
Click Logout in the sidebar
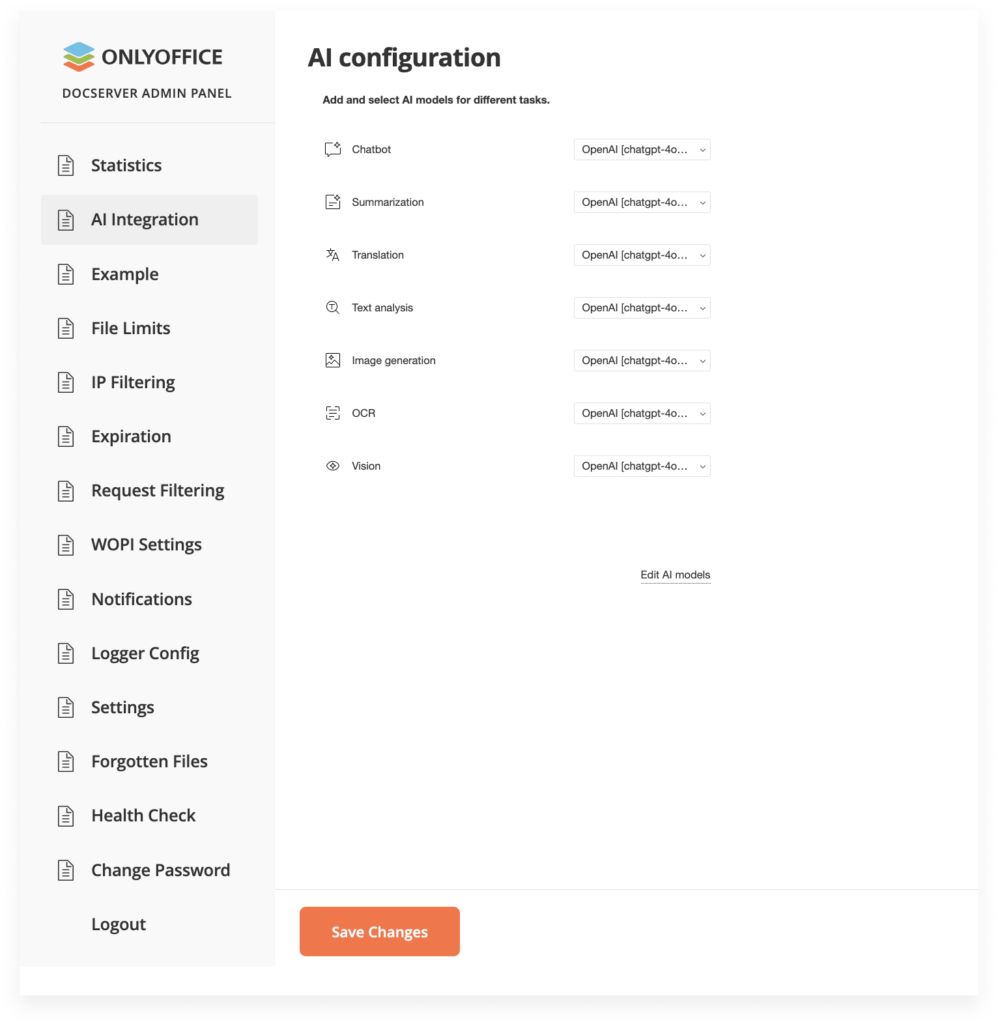click(118, 925)
